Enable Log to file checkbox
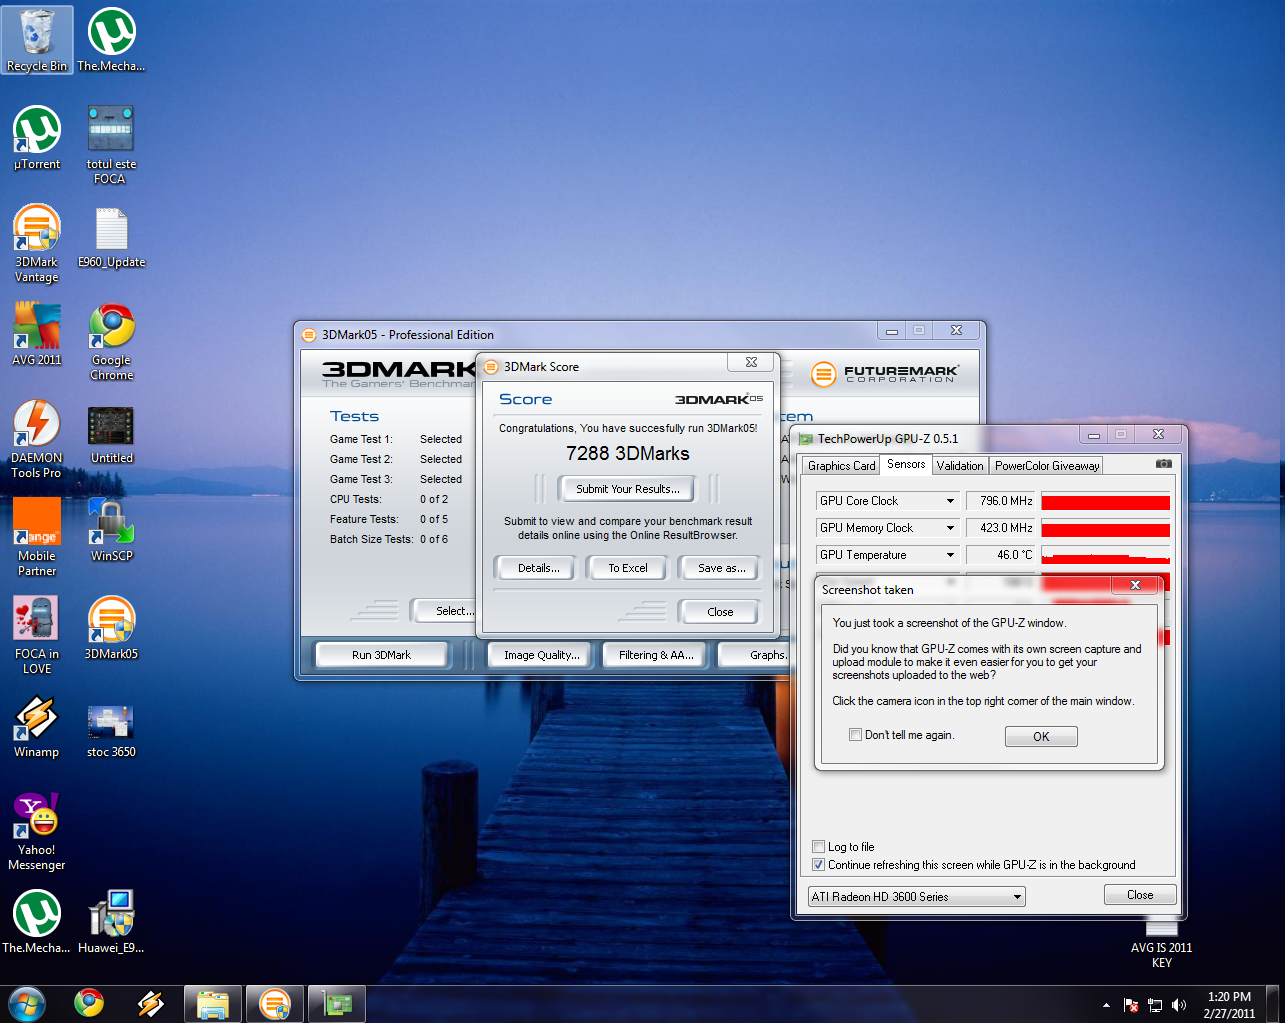 tap(819, 846)
